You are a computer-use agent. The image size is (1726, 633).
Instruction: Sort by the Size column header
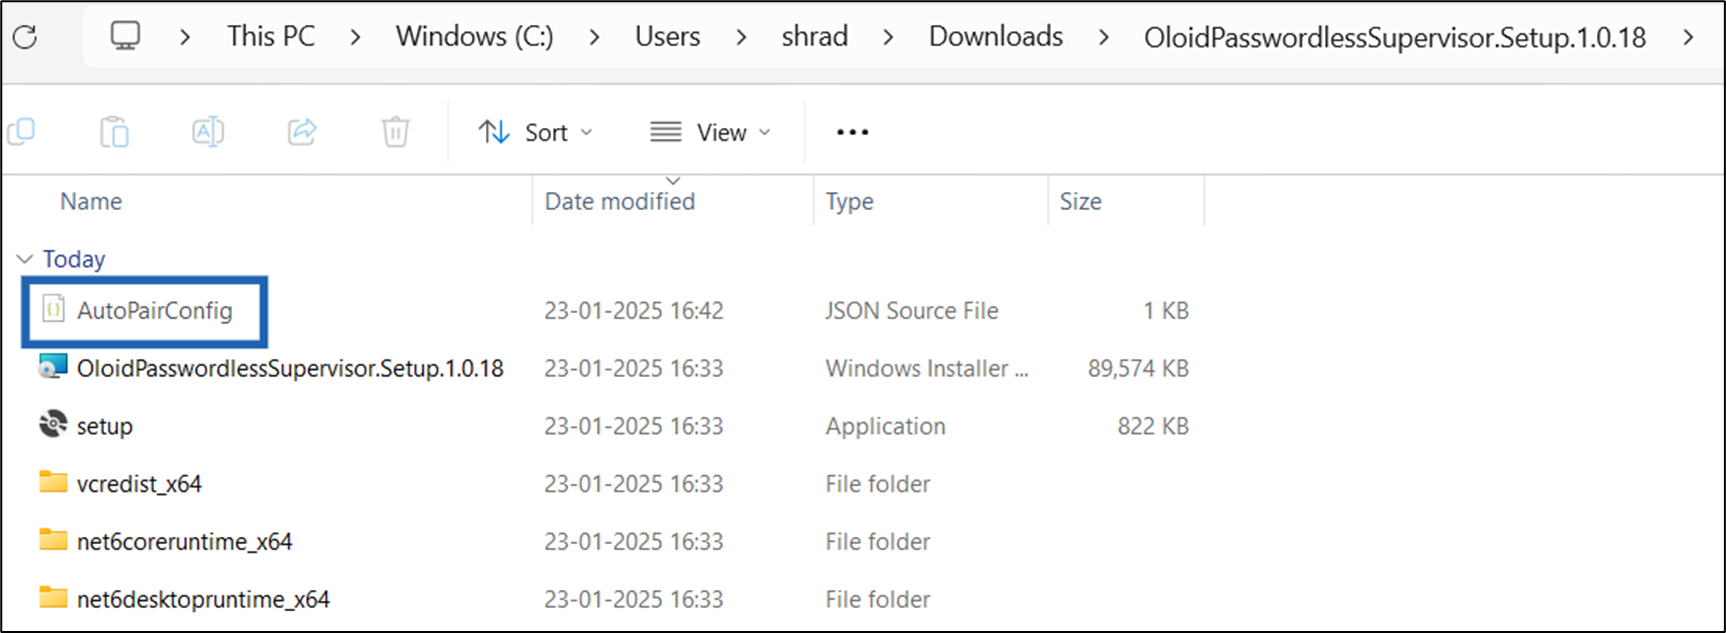[1080, 201]
